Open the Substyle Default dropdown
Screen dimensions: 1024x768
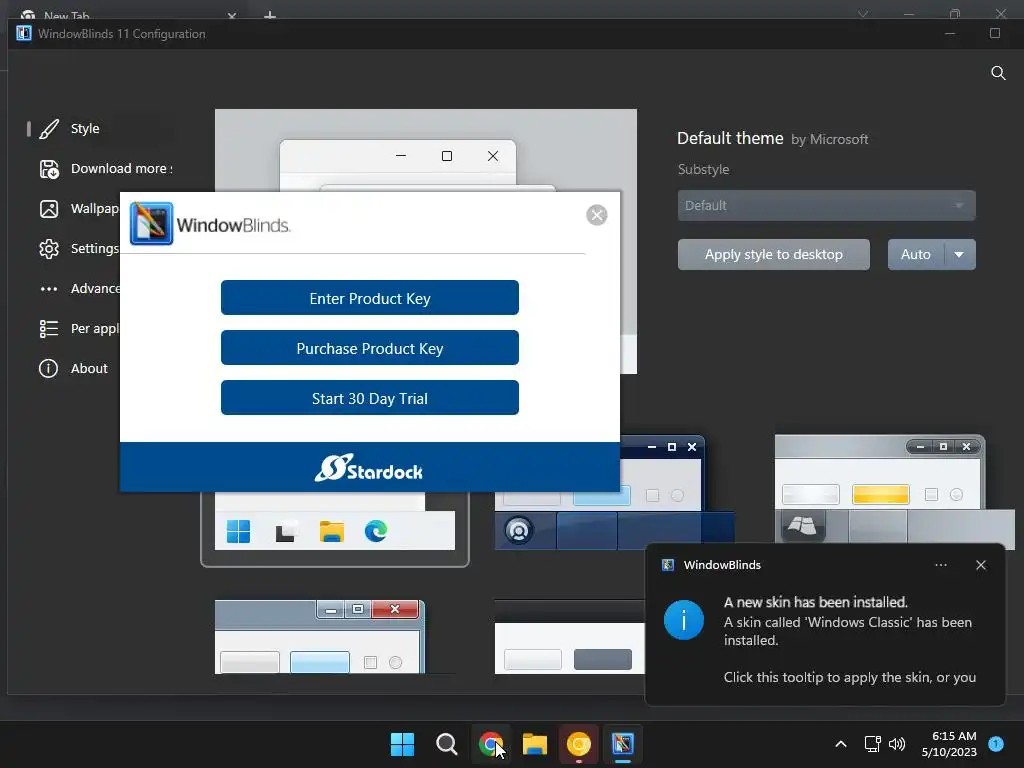(826, 206)
